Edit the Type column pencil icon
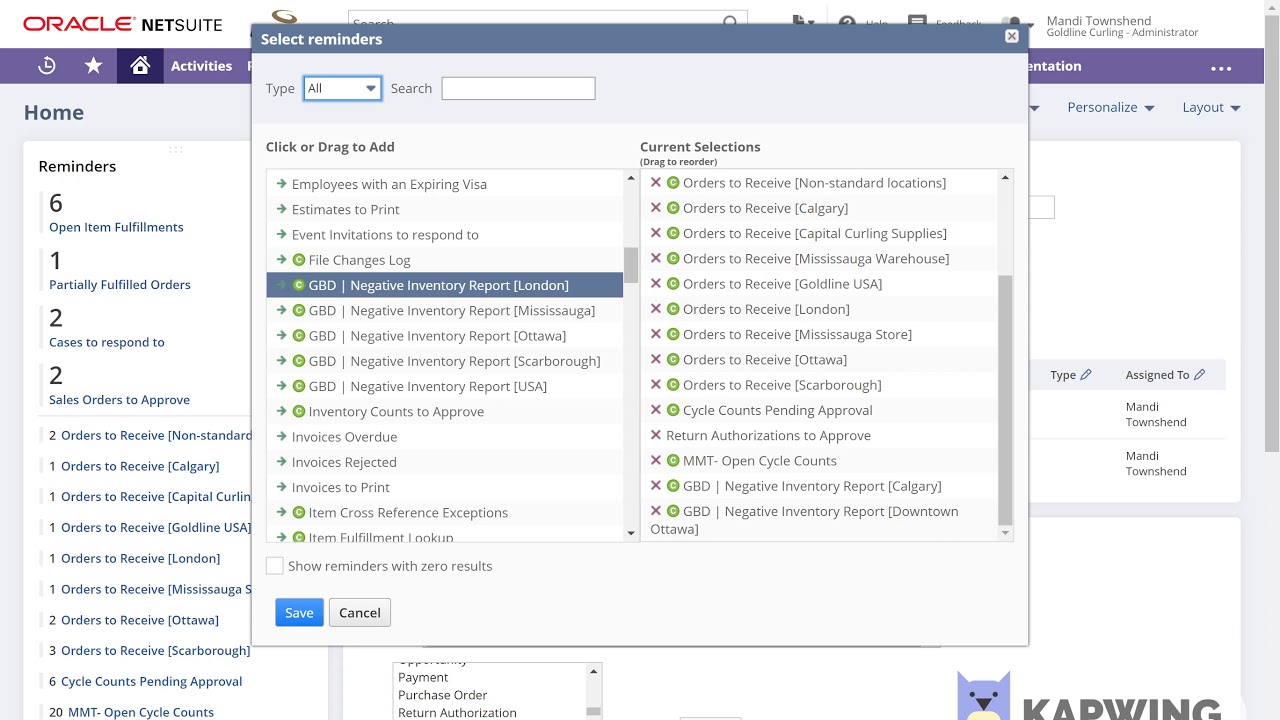This screenshot has height=720, width=1280. click(x=1086, y=375)
